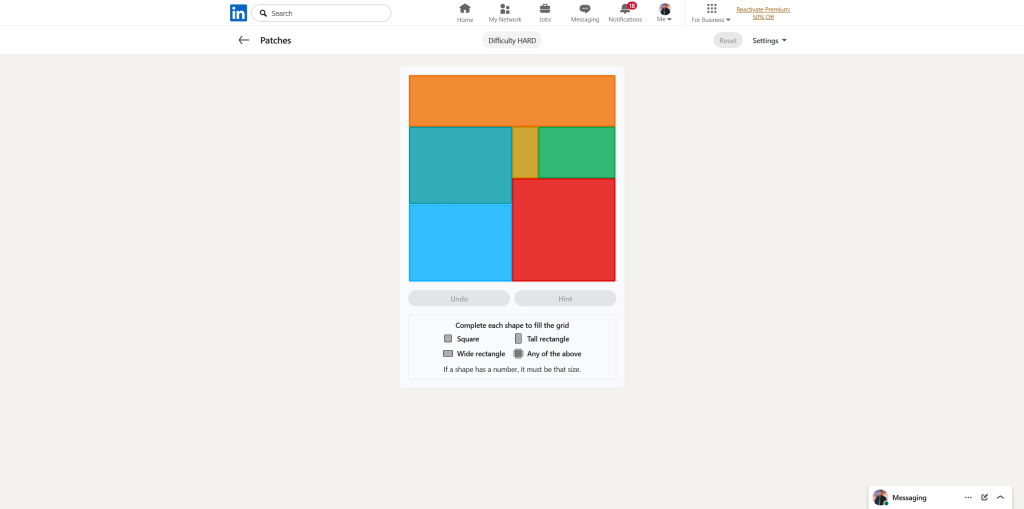The image size is (1024, 509).
Task: Open Messaging from top navigation
Action: coord(585,13)
